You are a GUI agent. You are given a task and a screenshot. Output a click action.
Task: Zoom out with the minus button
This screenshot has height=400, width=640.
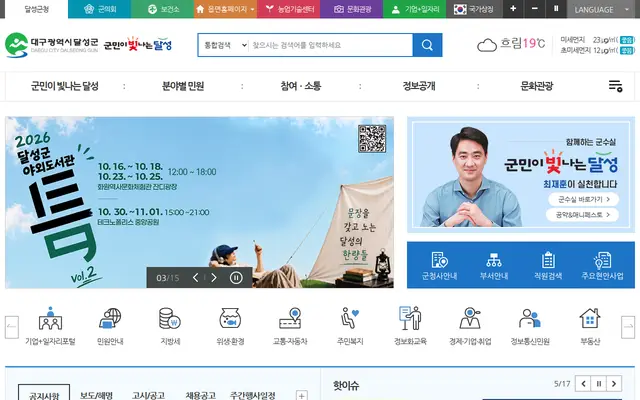click(535, 9)
